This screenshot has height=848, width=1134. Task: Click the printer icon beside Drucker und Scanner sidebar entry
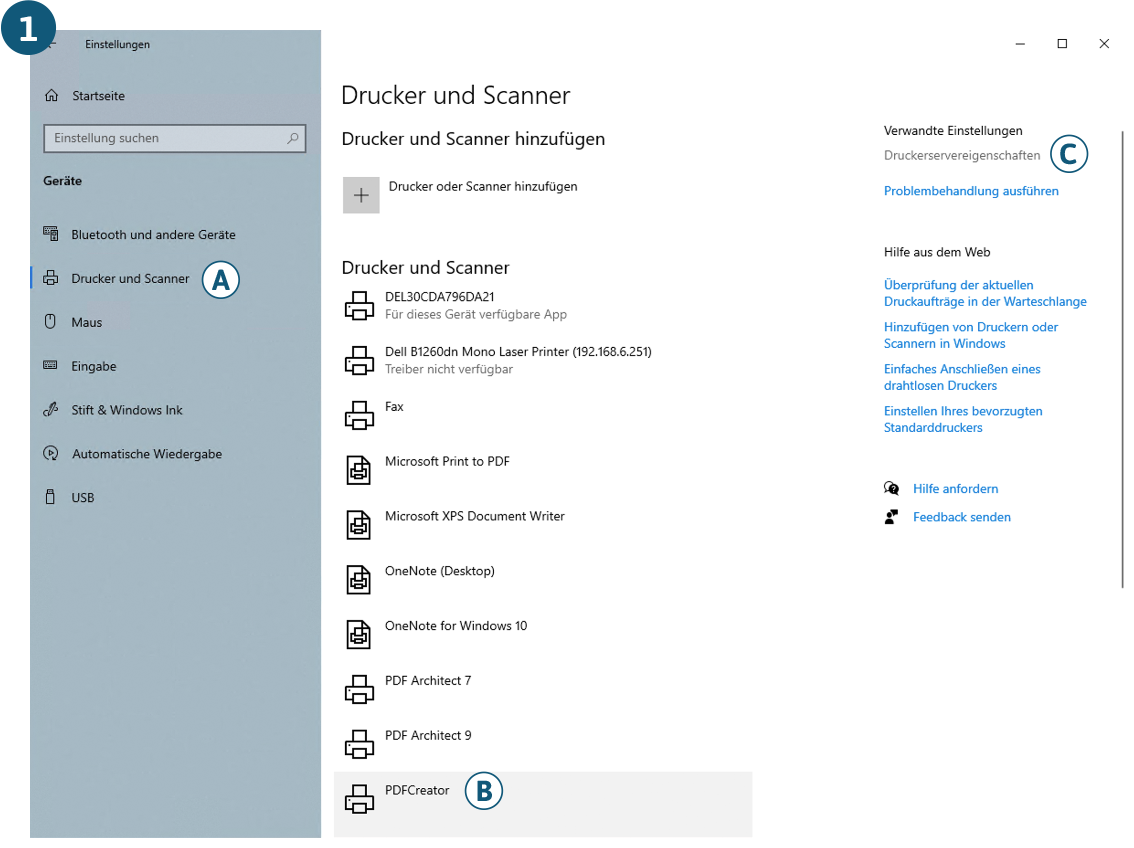coord(51,278)
